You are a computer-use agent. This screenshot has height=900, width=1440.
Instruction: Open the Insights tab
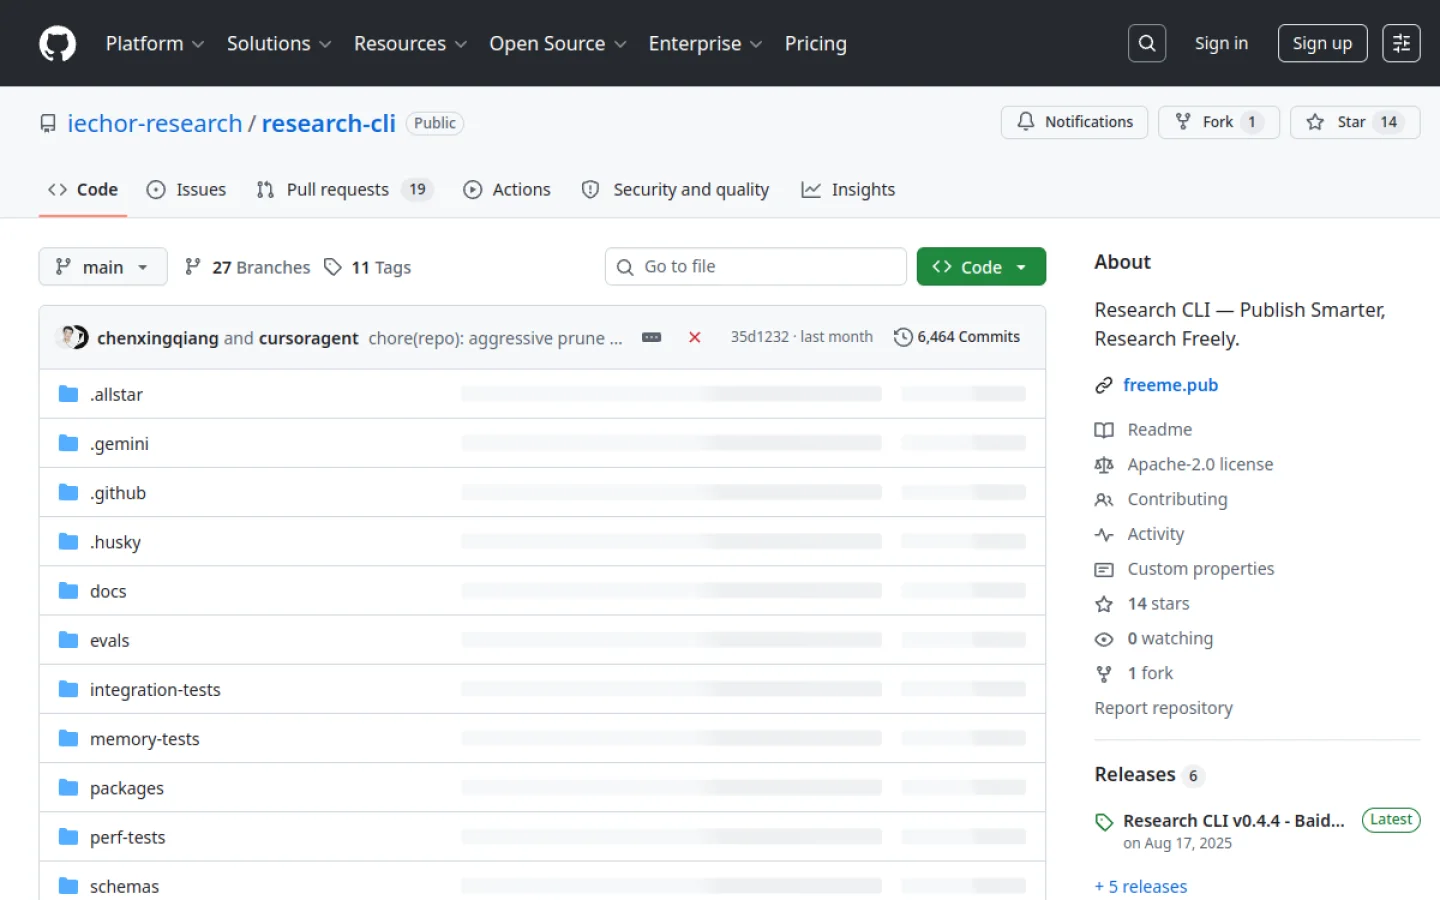pos(848,190)
